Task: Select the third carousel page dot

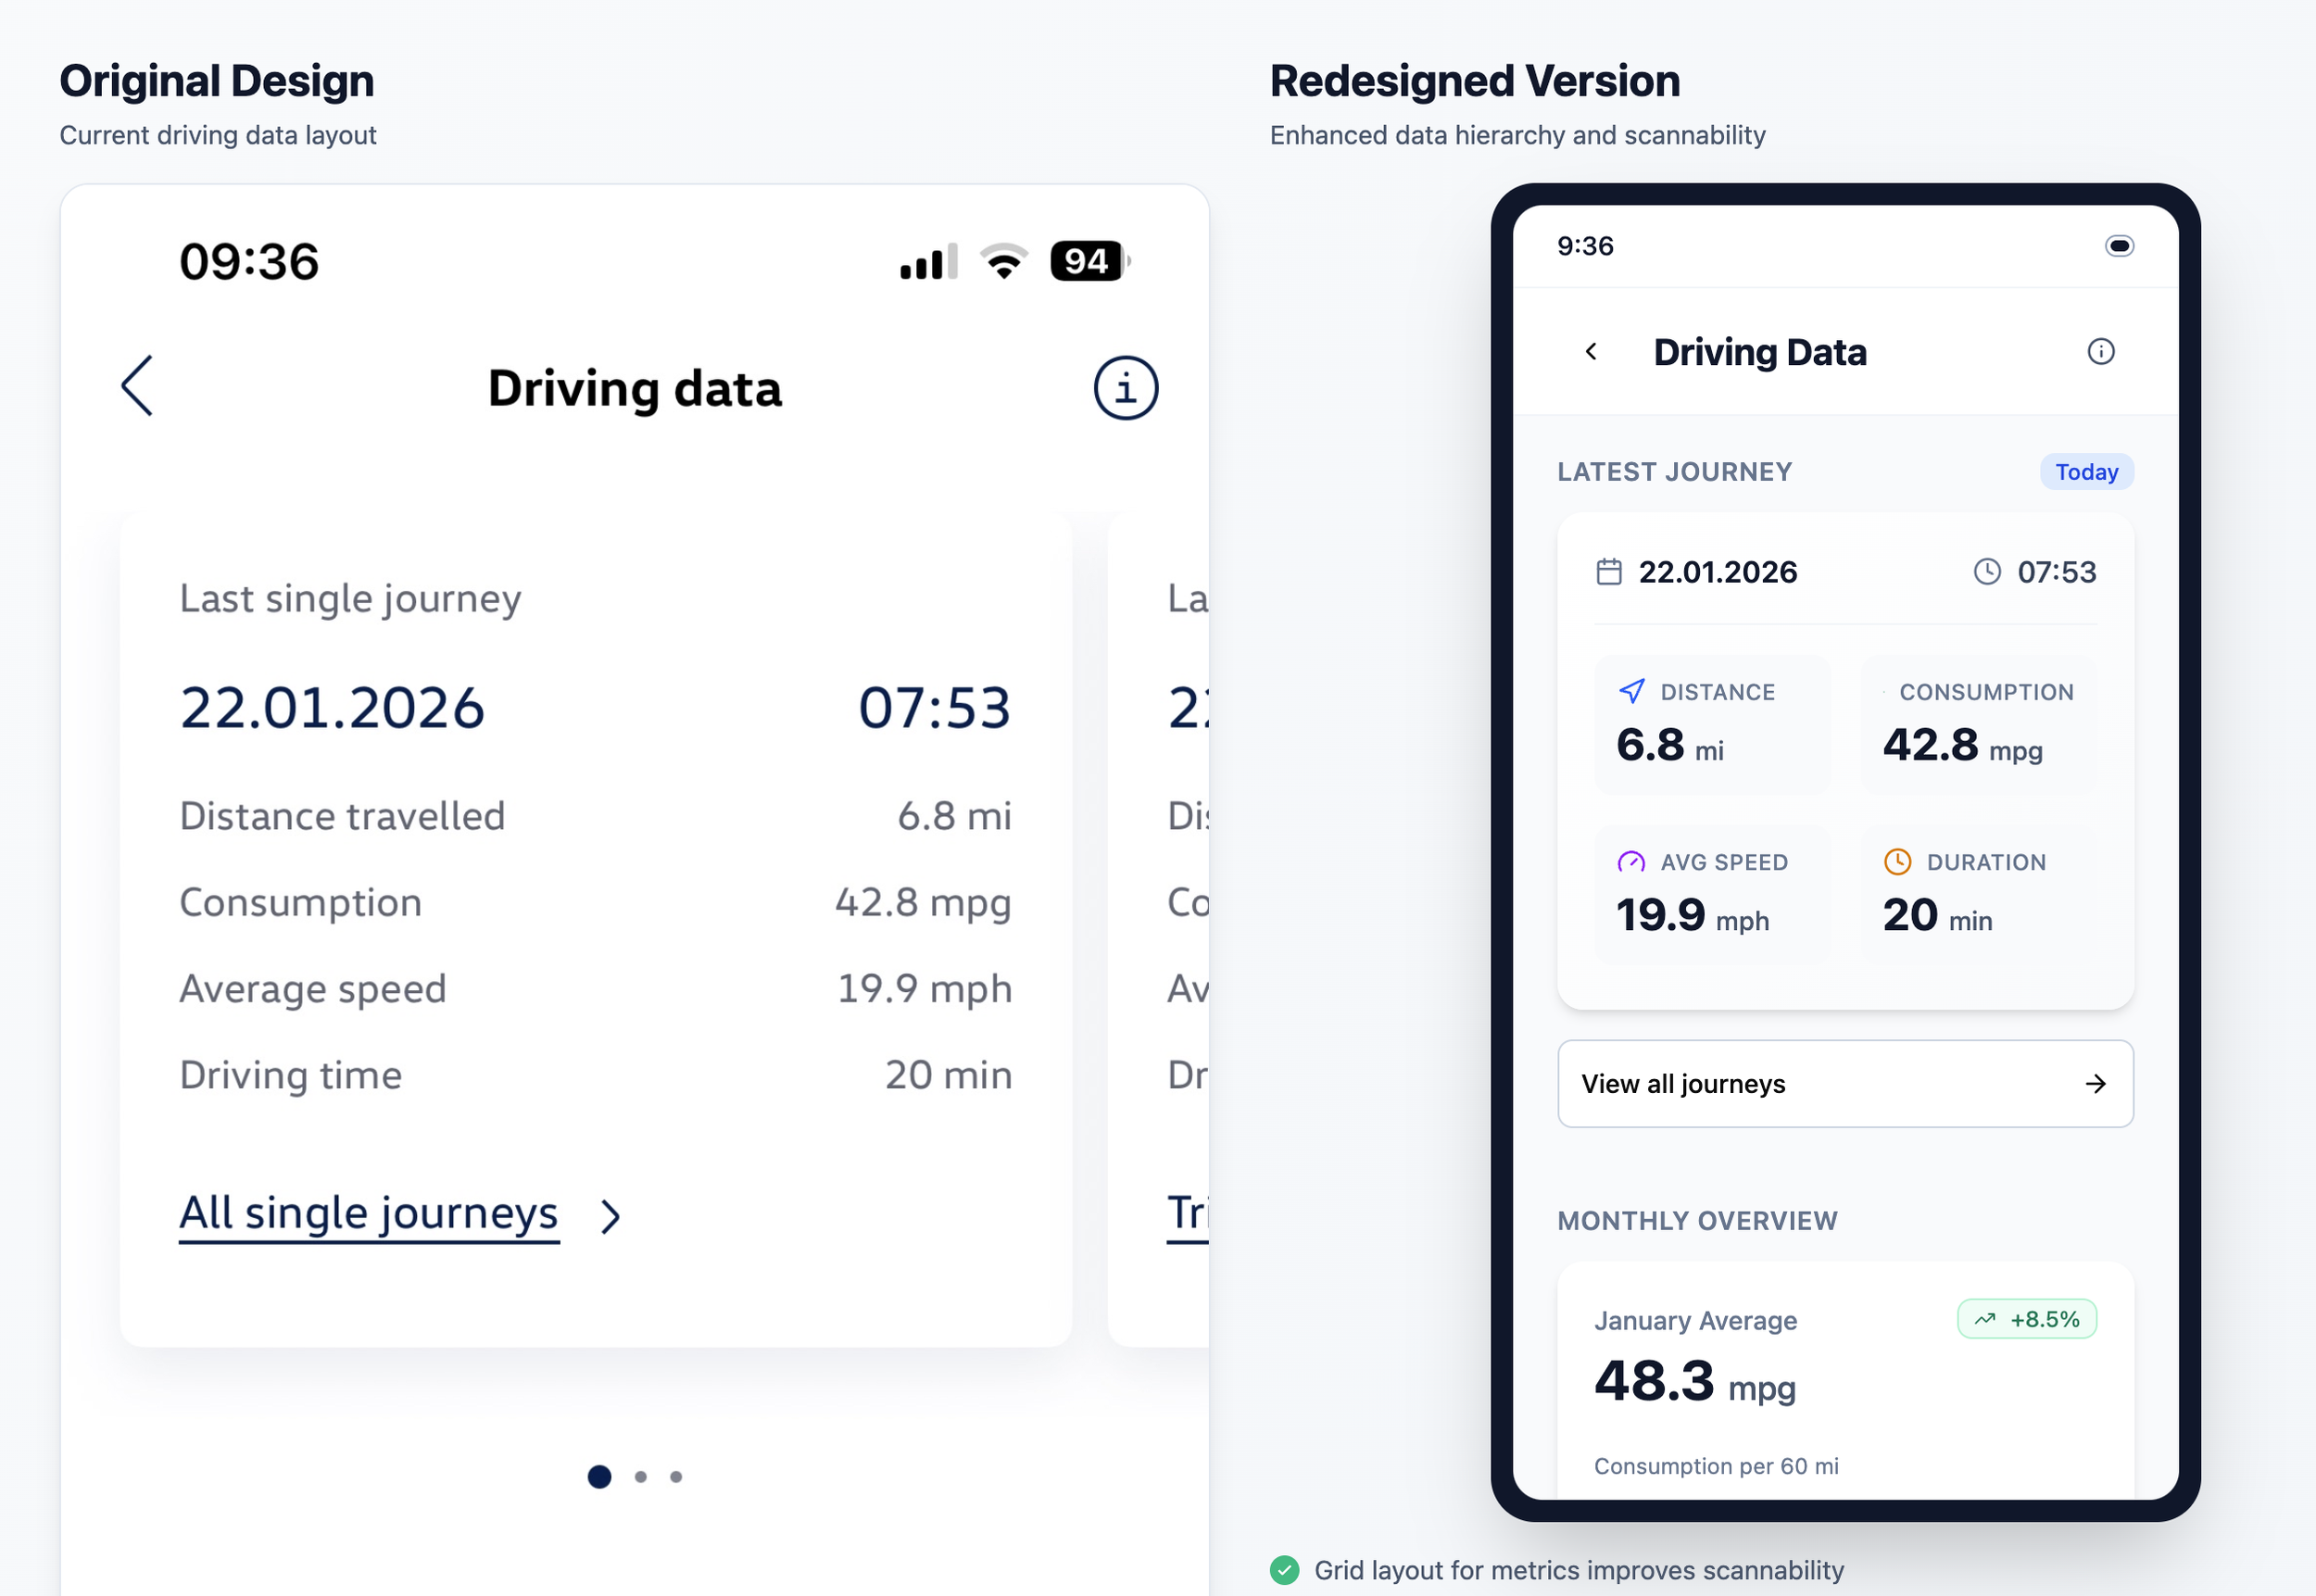Action: click(676, 1477)
